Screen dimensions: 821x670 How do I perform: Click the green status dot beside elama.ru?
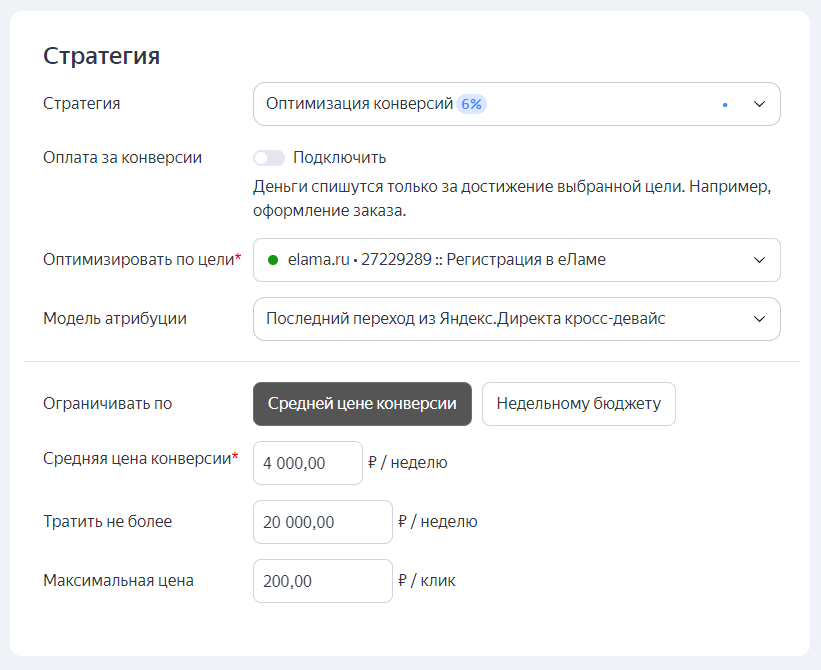click(272, 260)
